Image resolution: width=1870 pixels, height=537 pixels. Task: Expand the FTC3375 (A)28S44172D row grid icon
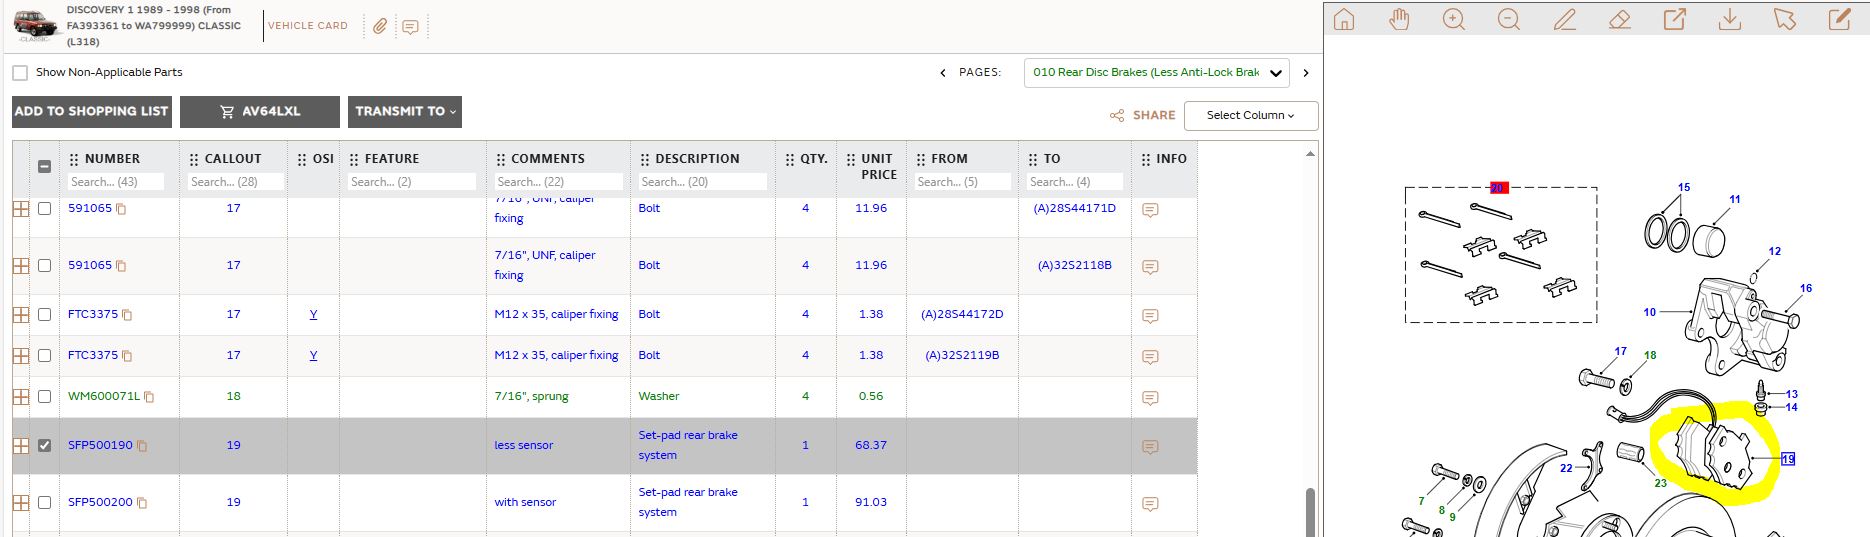pos(20,315)
